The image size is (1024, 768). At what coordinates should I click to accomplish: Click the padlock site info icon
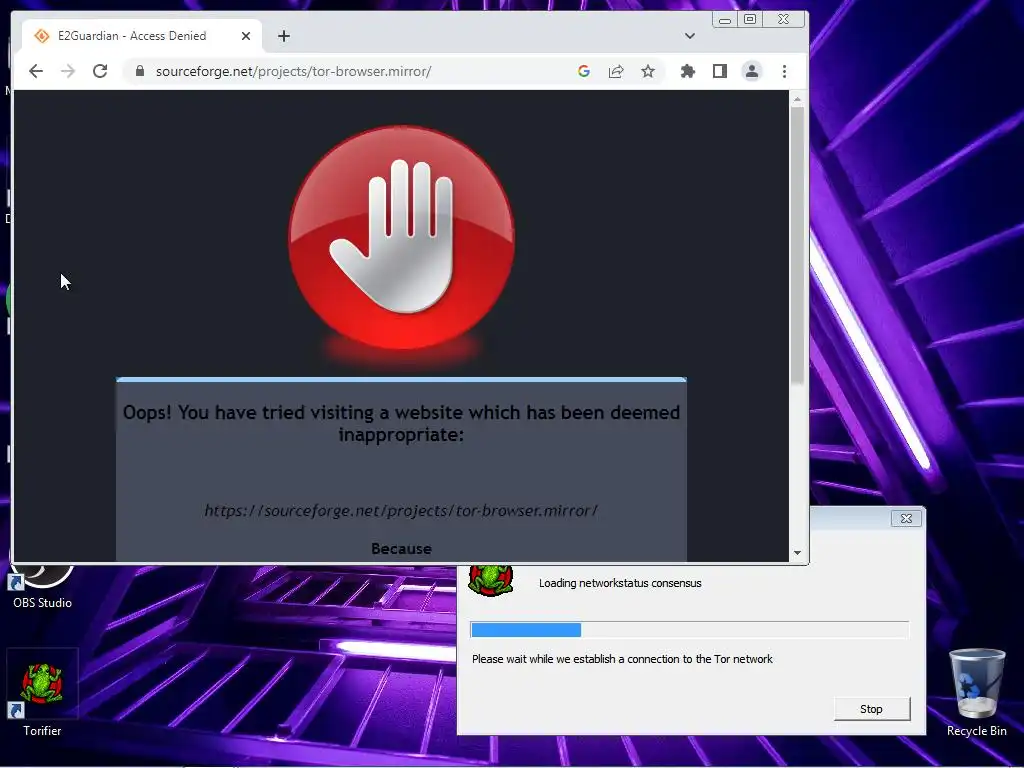[x=139, y=71]
